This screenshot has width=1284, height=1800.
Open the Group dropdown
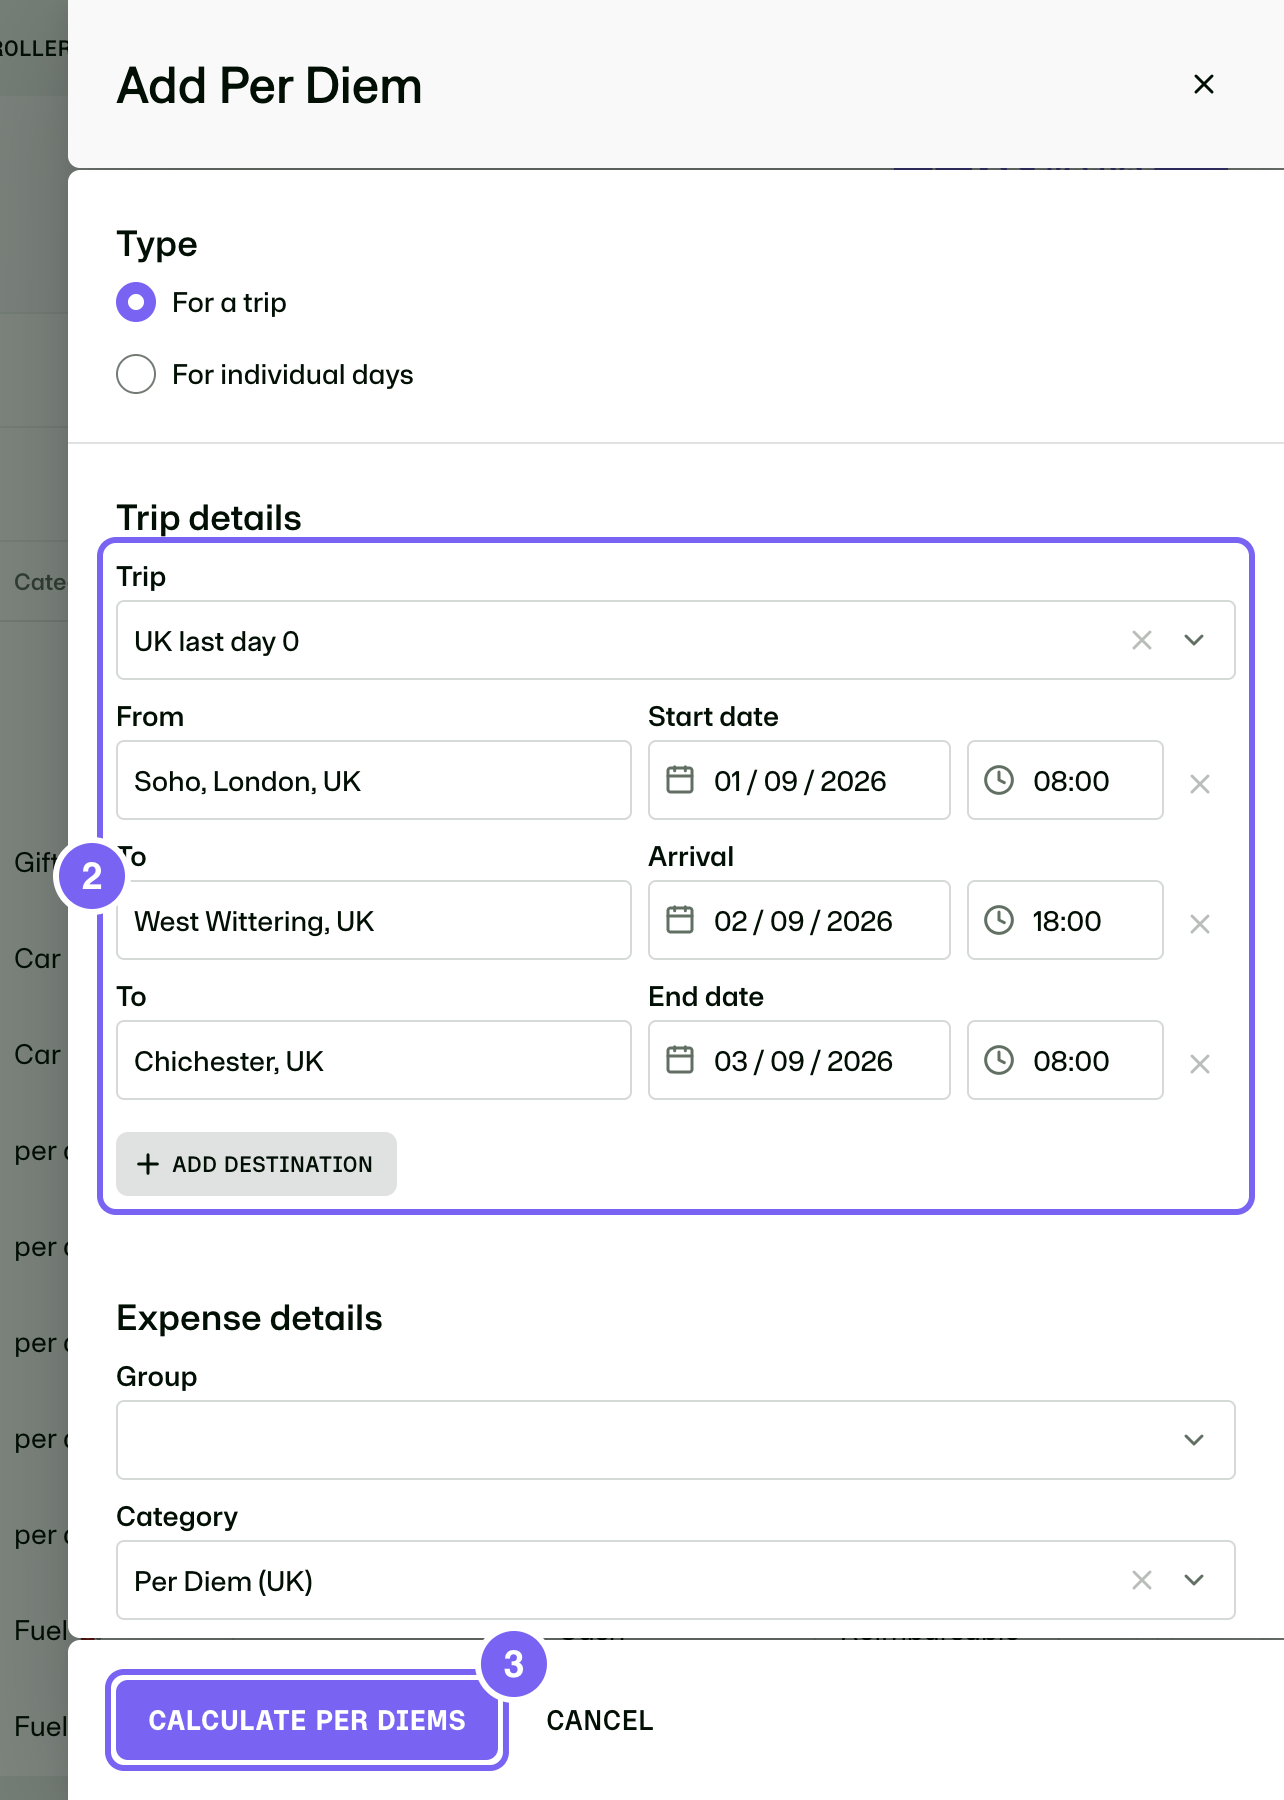click(676, 1440)
